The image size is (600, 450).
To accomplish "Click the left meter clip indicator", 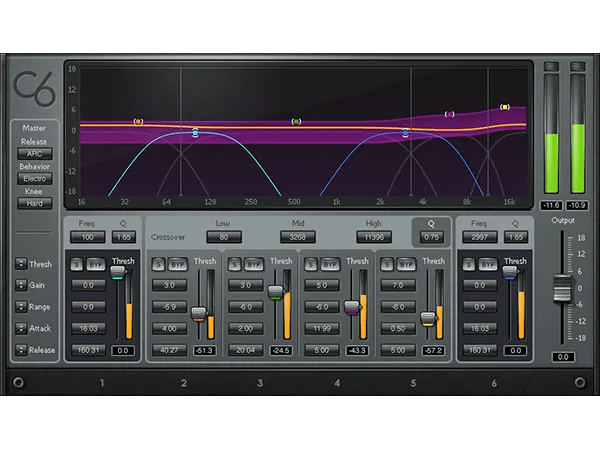I will 551,66.
